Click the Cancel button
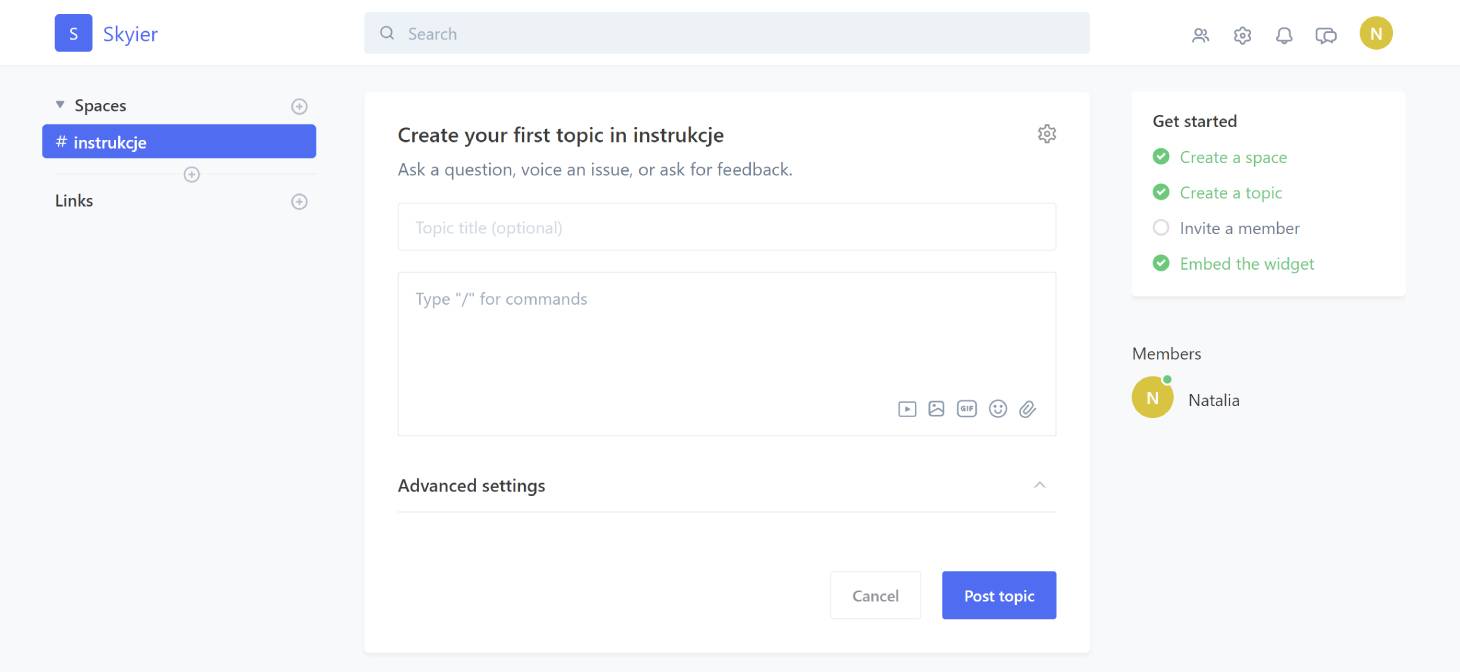Viewport: 1460px width, 672px height. (875, 595)
